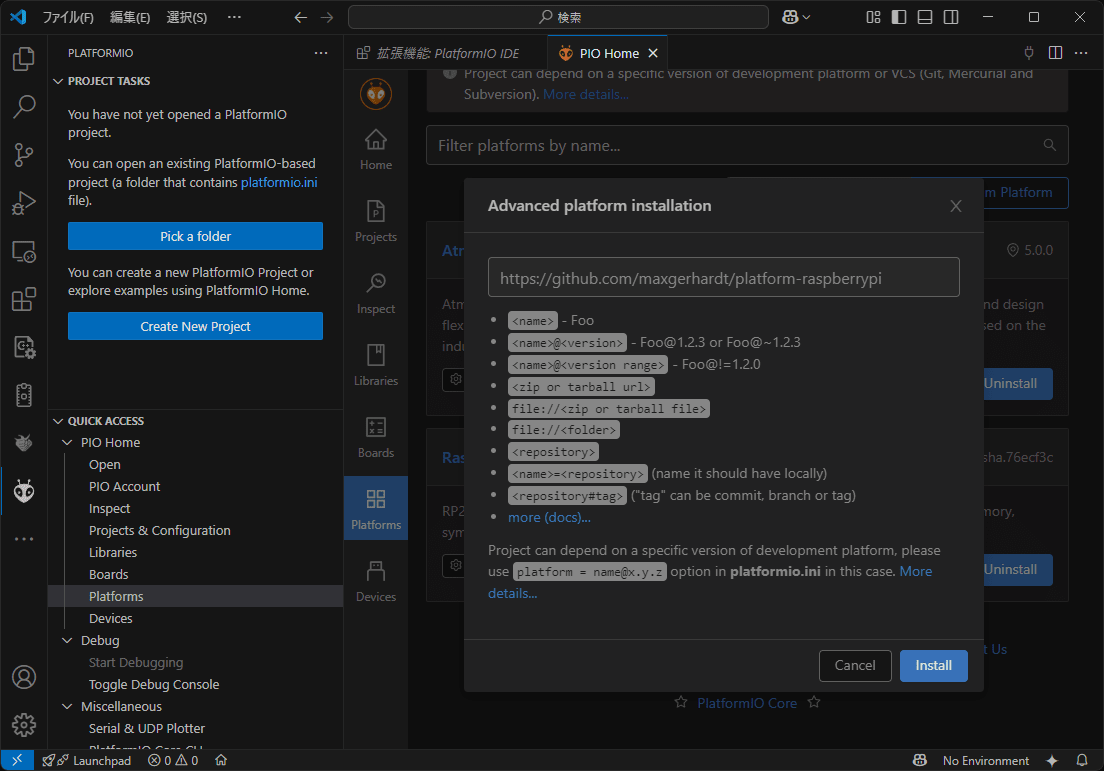Close the PIO Home tab
This screenshot has height=771, width=1104.
tap(653, 53)
